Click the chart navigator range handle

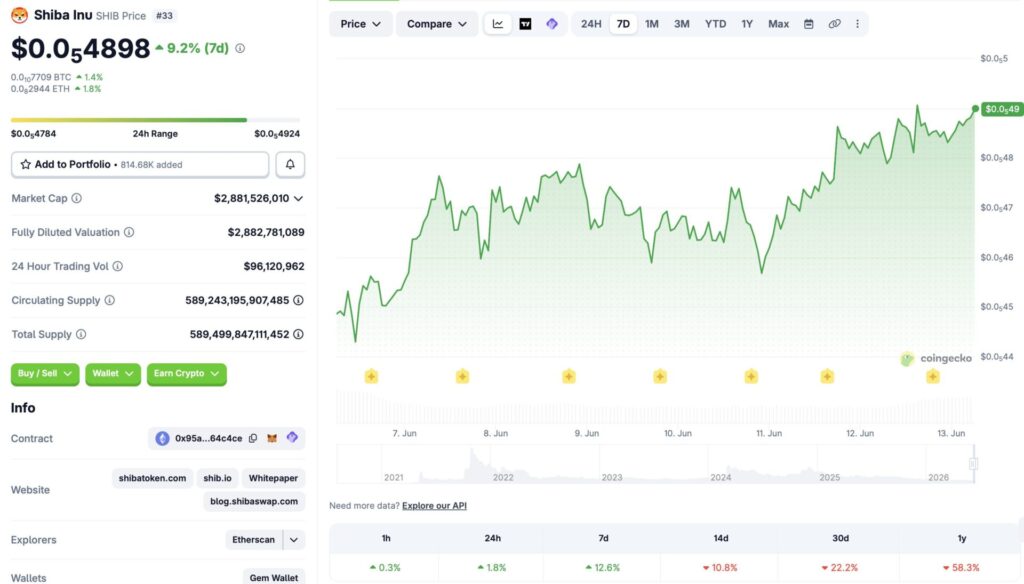pos(973,464)
